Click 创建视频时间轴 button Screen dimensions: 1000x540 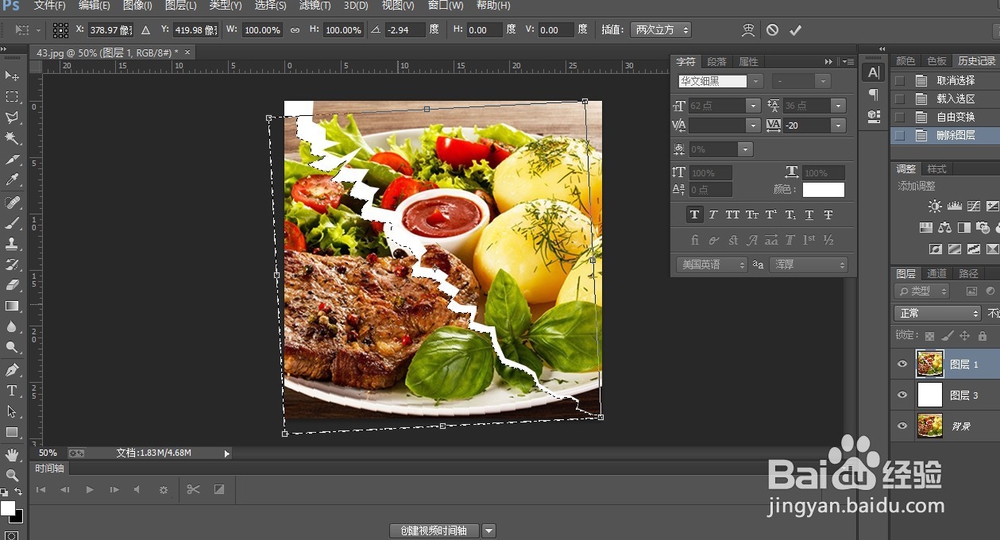pos(434,530)
